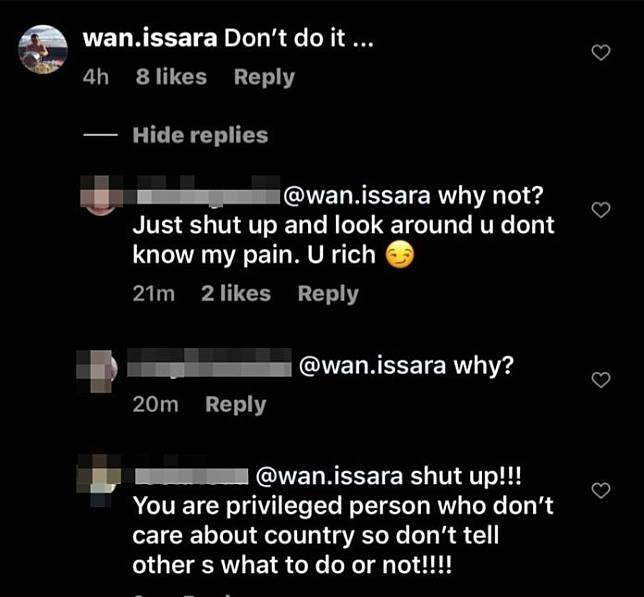Reply to the wan.issara 4h comment
Image resolution: width=644 pixels, height=597 pixels.
coord(264,77)
